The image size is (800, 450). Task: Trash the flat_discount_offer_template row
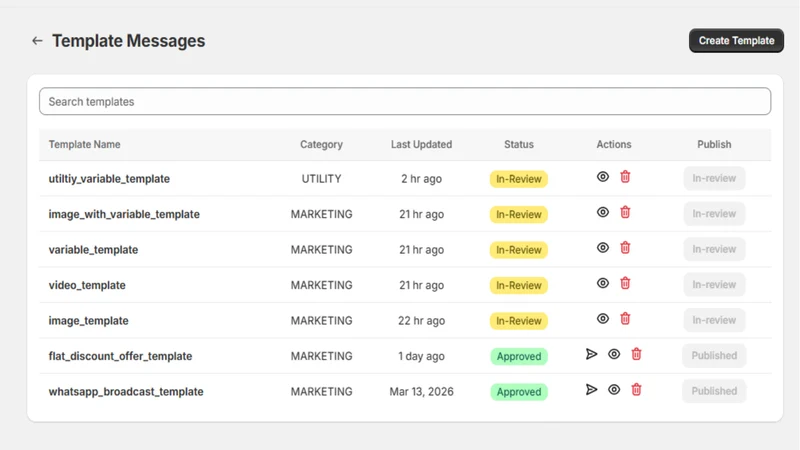click(x=636, y=354)
